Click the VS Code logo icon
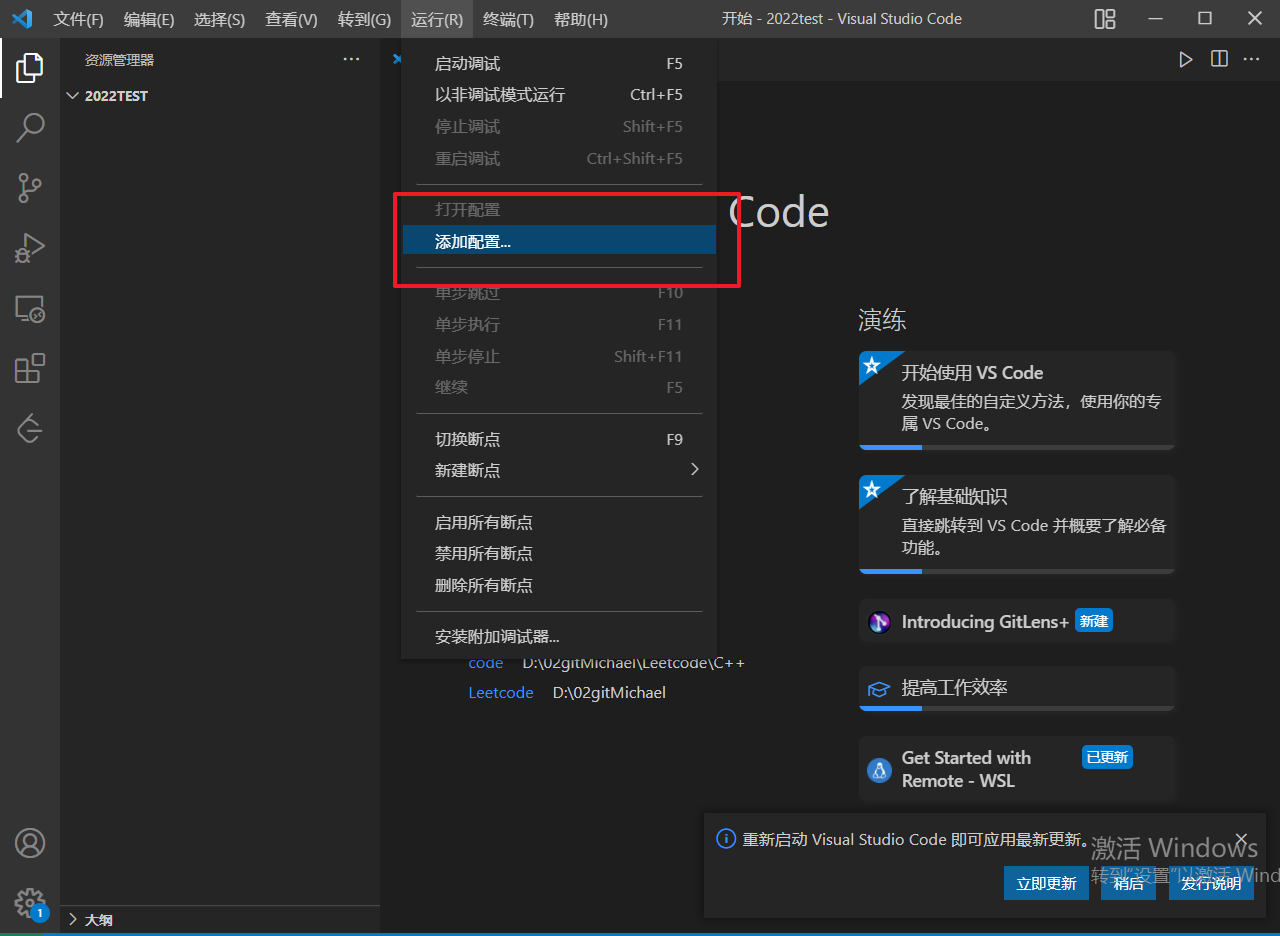1280x936 pixels. [x=21, y=19]
